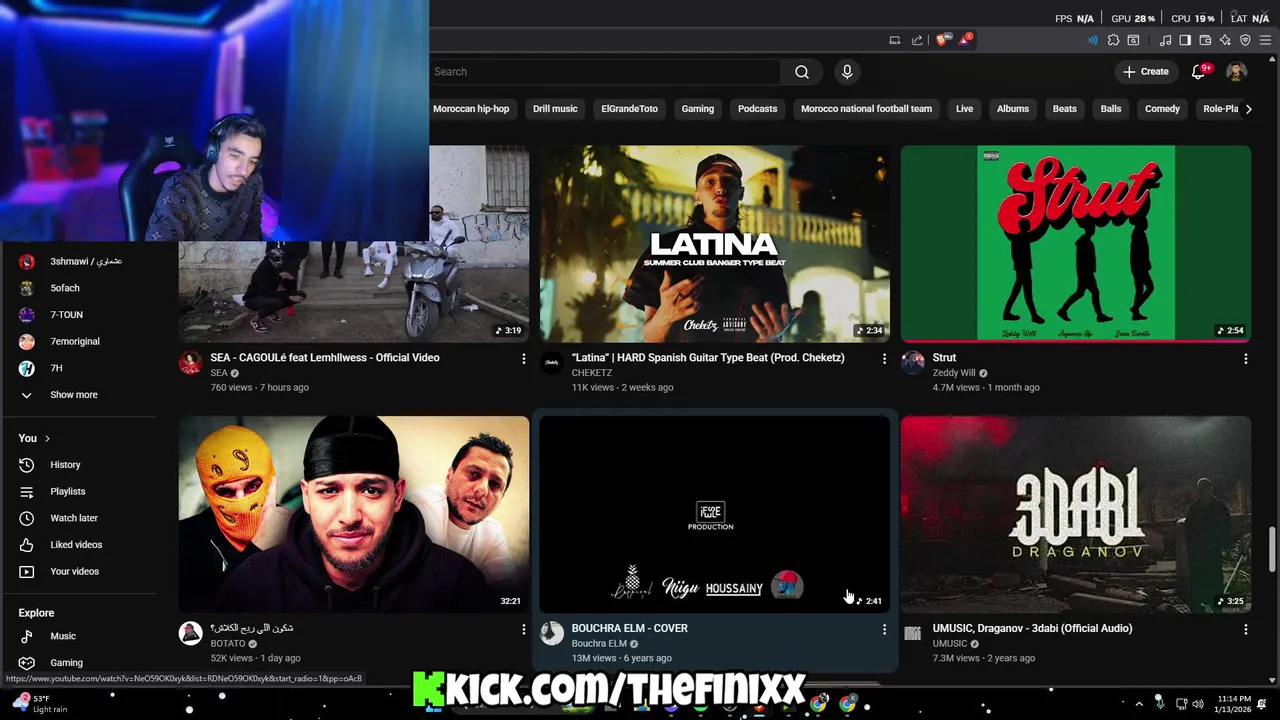Open UMUSIC, Draganov - 3dabi title link
Viewport: 1280px width, 720px height.
1032,628
